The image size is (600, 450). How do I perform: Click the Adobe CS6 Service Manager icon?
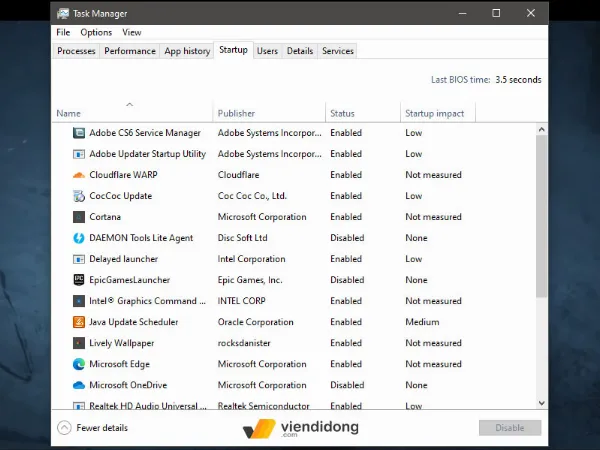(80, 133)
